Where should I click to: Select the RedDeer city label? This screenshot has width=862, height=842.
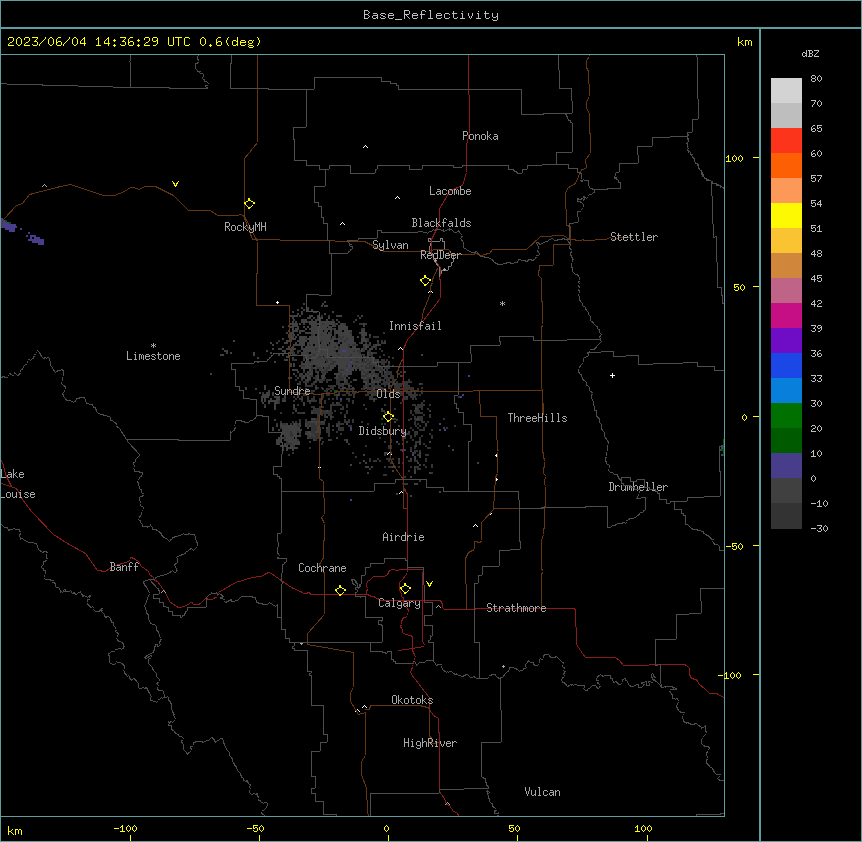[440, 255]
